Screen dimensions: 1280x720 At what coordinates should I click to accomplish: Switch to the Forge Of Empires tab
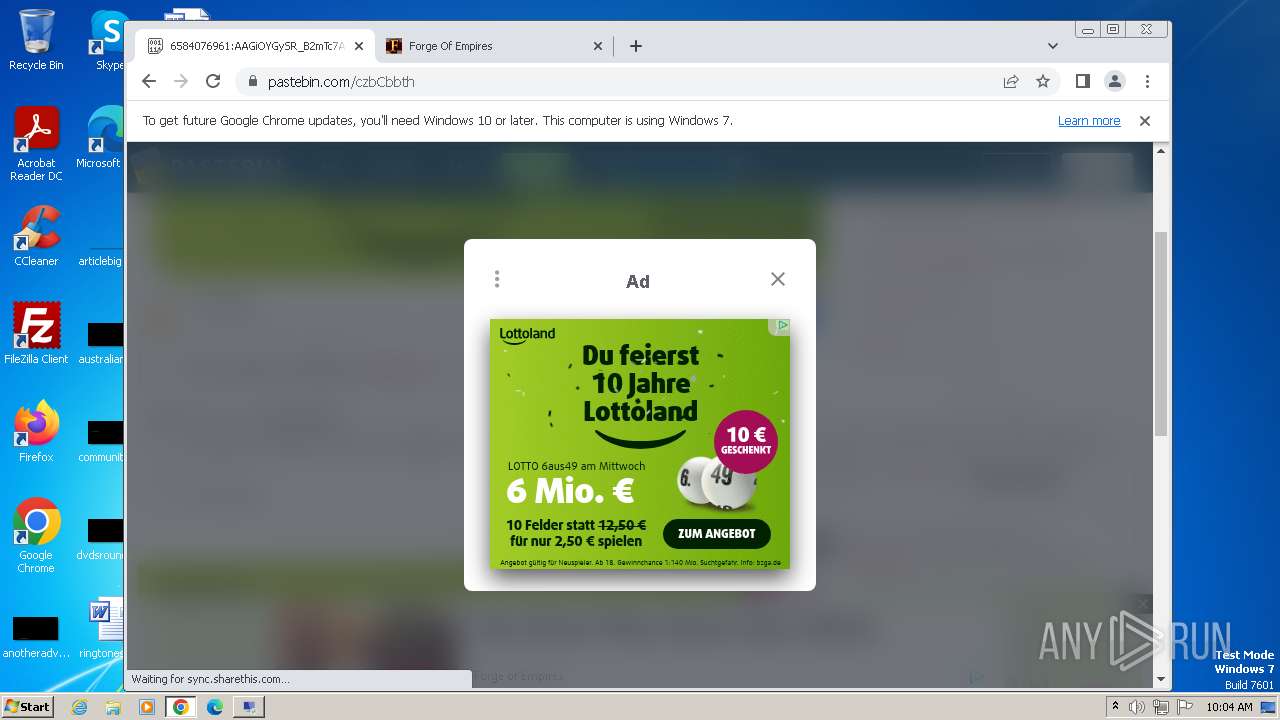[495, 46]
